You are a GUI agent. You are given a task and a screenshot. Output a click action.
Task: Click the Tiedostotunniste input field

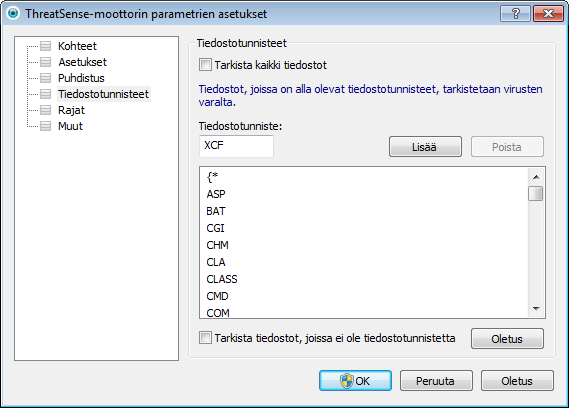[x=236, y=146]
